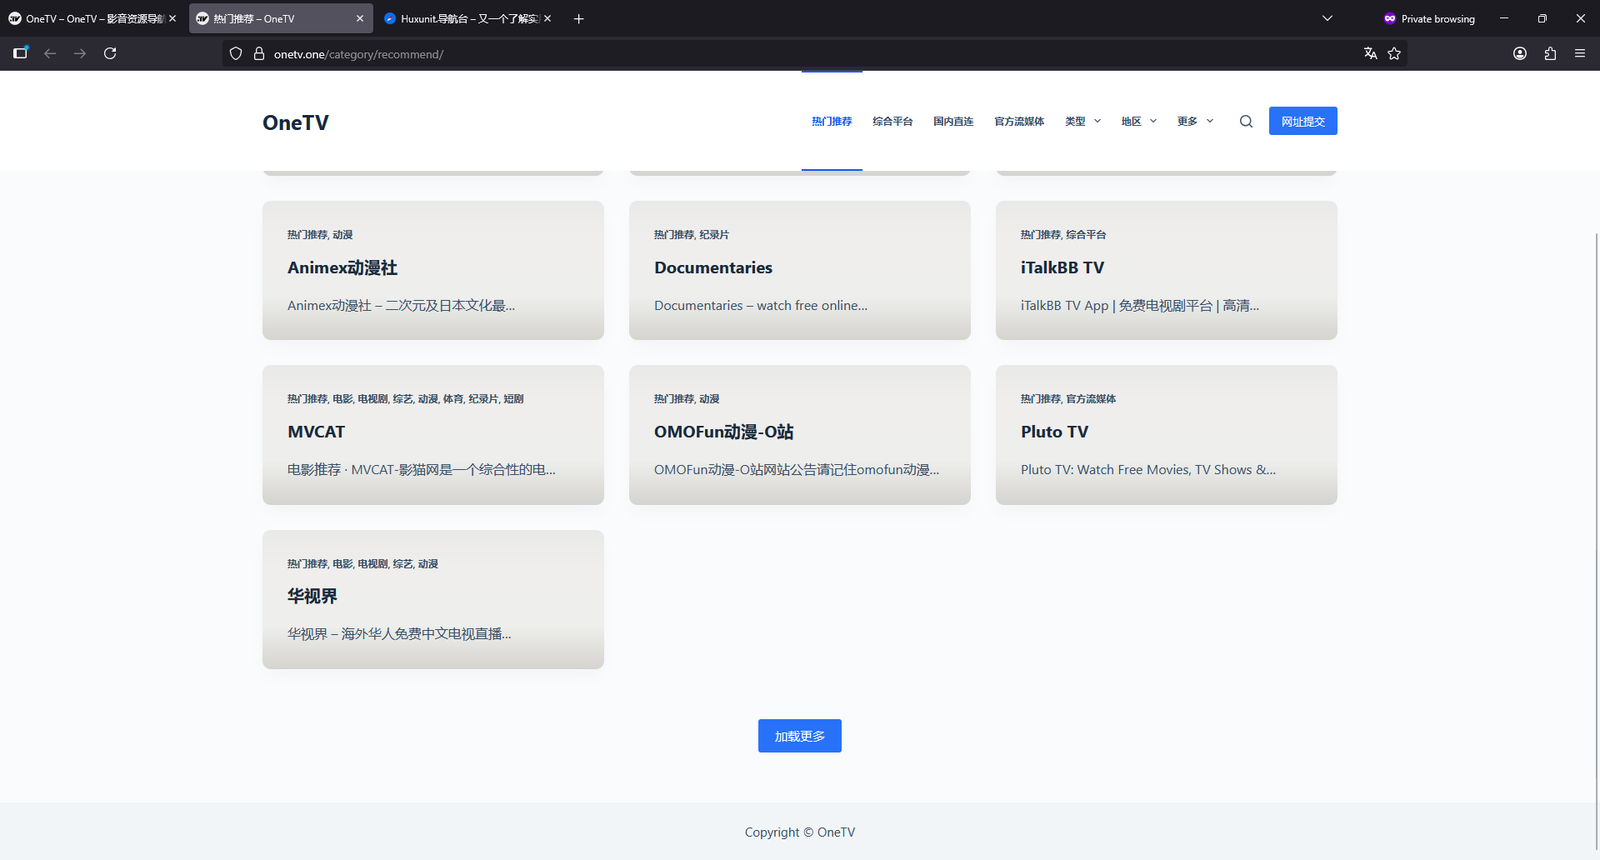
Task: Click Animex动漫社 description text
Action: (x=401, y=306)
